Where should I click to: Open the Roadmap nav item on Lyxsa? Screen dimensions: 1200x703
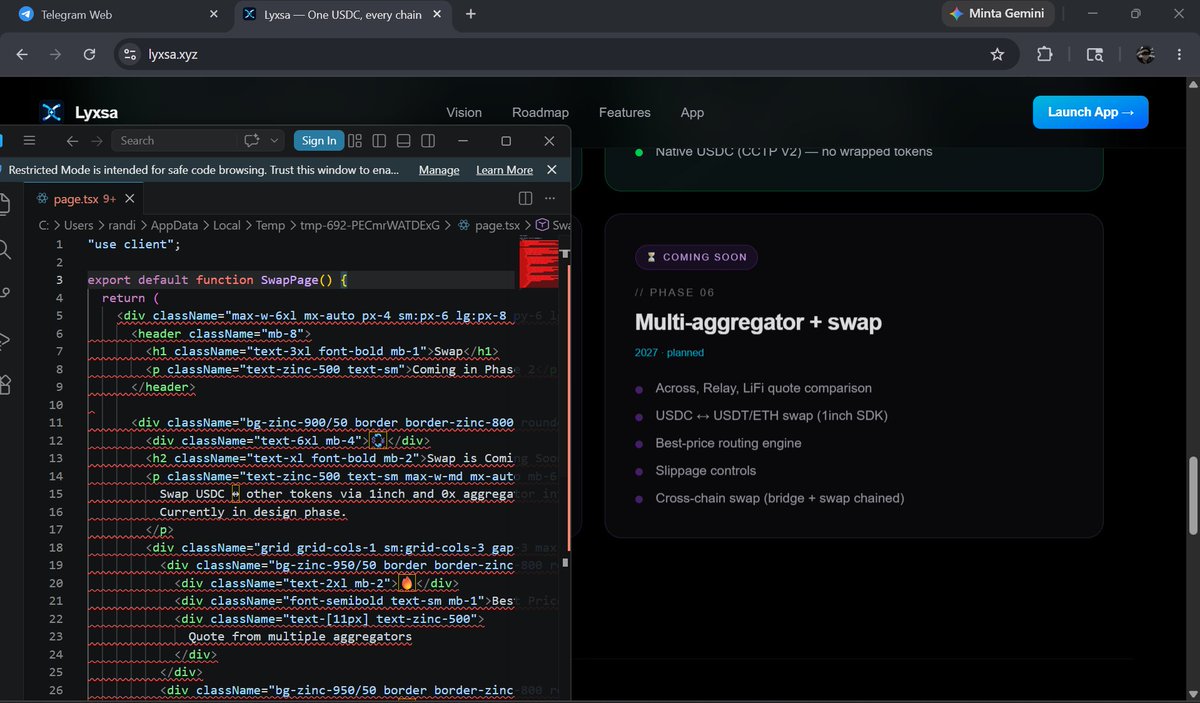540,112
